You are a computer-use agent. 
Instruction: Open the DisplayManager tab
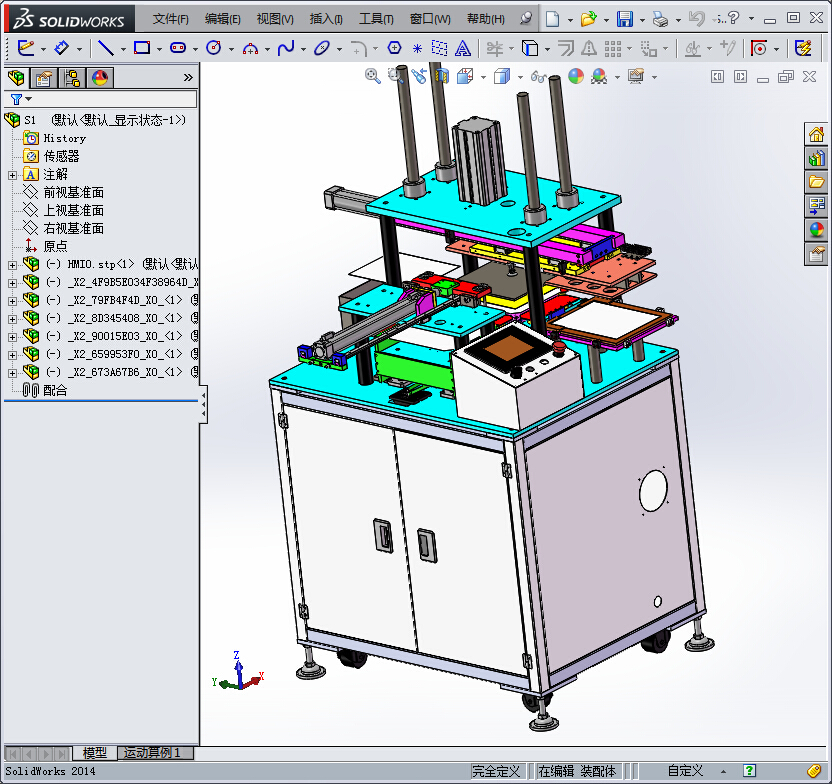(100, 78)
